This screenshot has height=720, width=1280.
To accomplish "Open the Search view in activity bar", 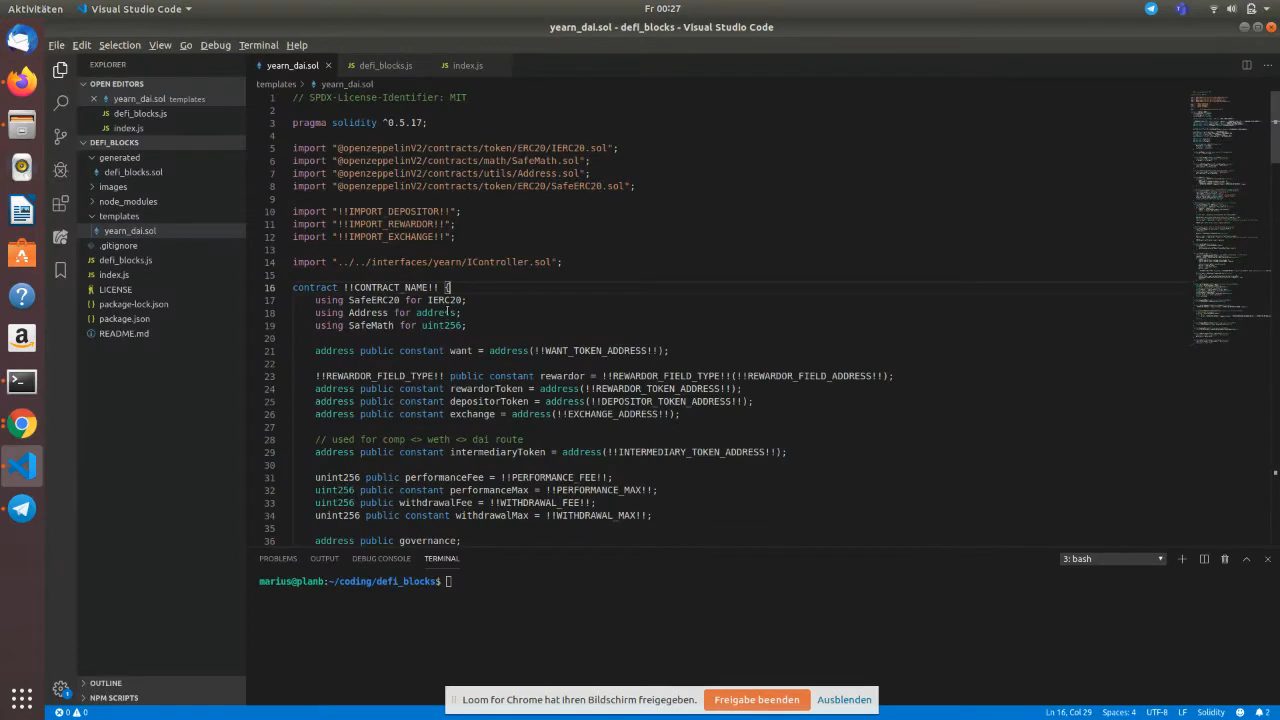I will pyautogui.click(x=60, y=102).
